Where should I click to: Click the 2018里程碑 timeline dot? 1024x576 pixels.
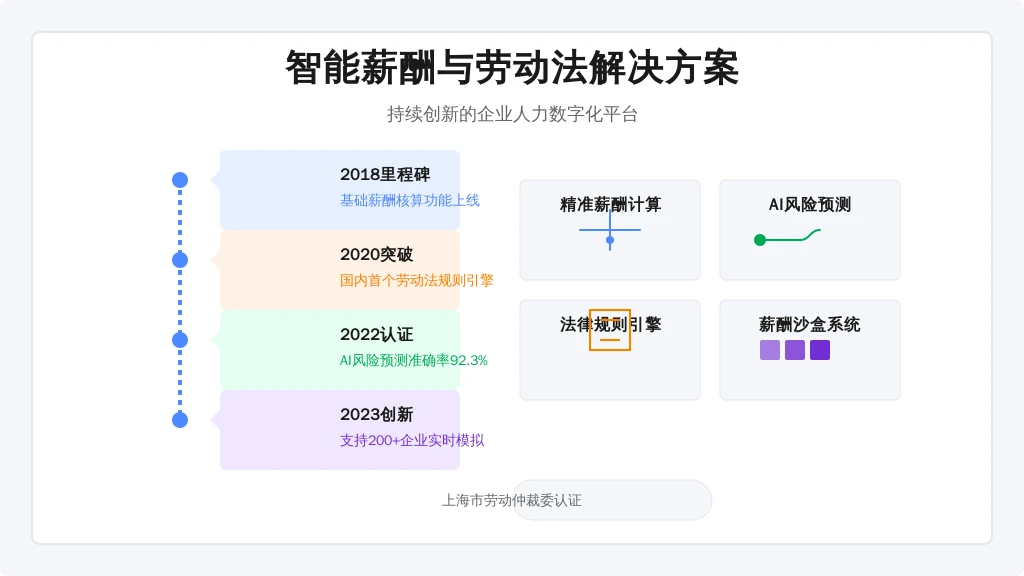[180, 180]
